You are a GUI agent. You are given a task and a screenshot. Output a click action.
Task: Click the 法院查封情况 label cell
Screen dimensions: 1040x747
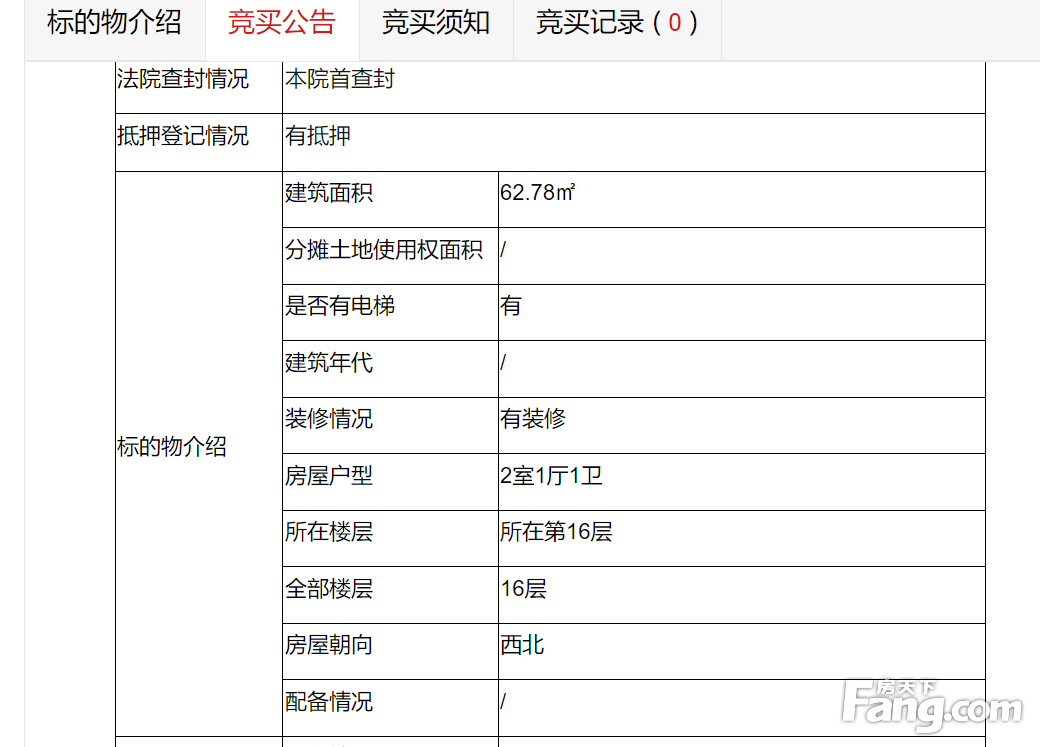[183, 80]
